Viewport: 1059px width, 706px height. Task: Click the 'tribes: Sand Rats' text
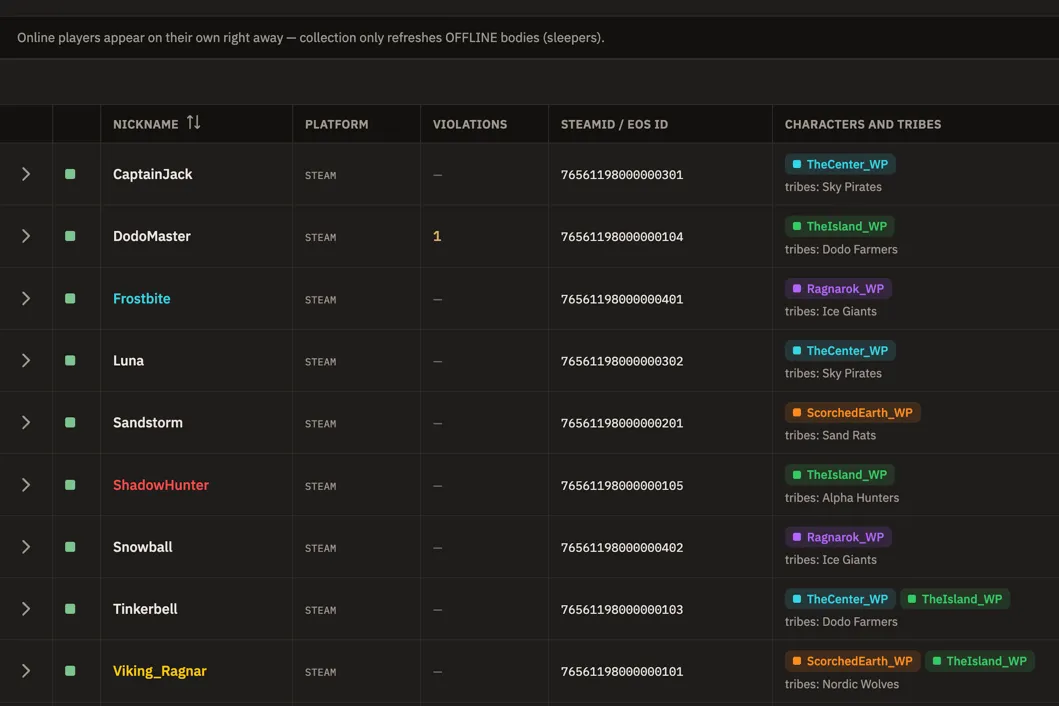(830, 436)
